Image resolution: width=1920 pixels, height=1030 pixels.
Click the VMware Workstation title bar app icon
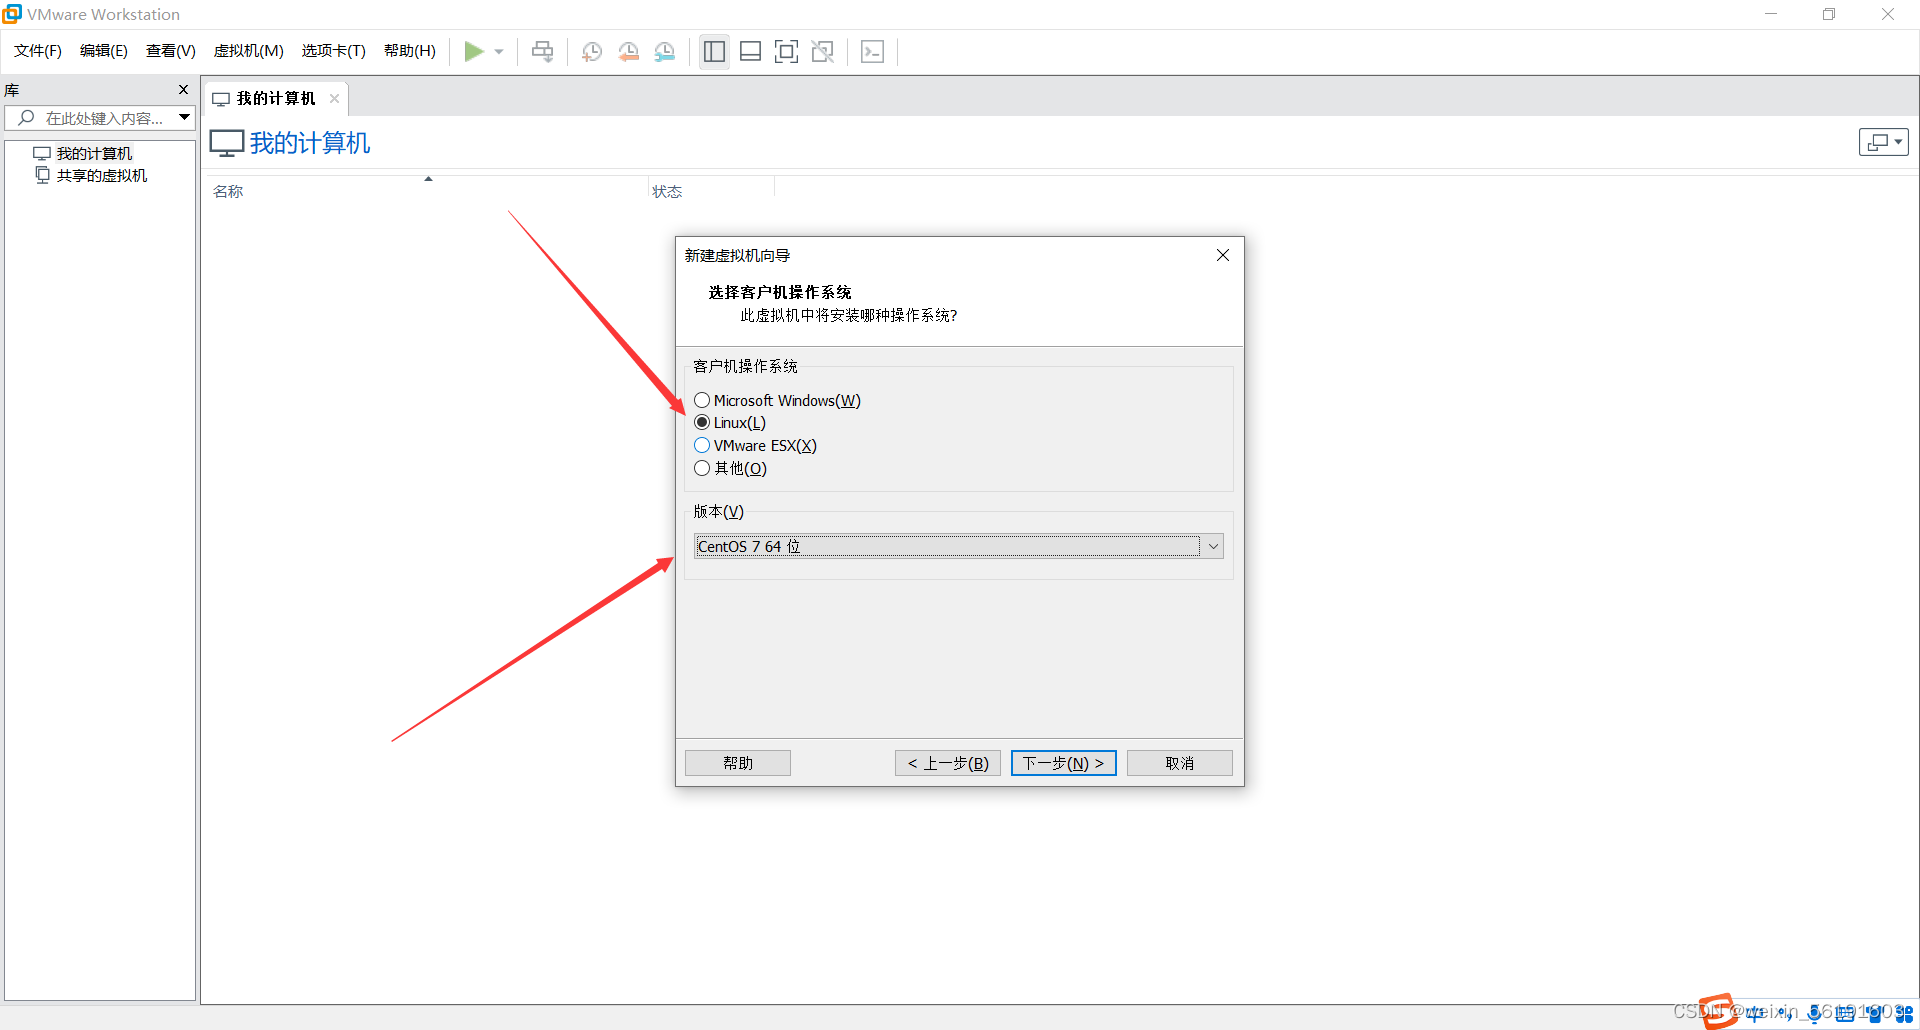12,14
